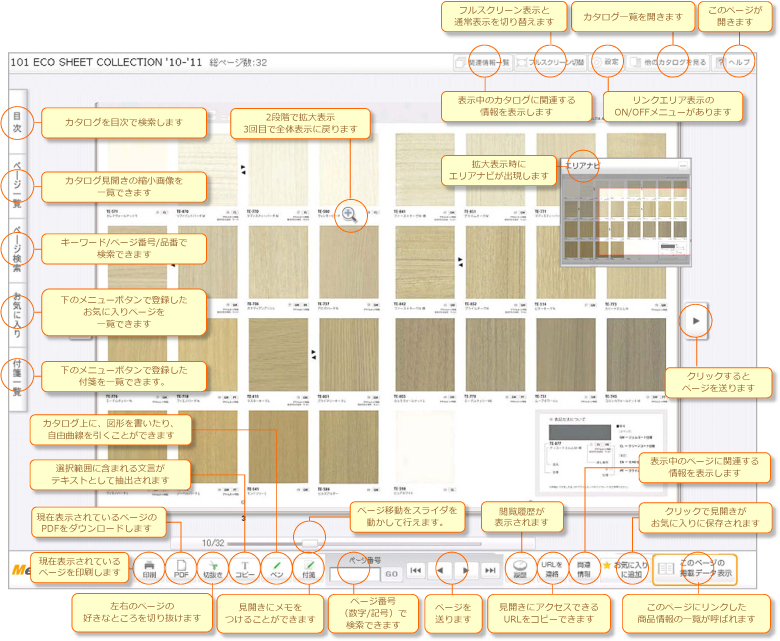
Task: Click the notation legend box on right page
Action: [600, 452]
